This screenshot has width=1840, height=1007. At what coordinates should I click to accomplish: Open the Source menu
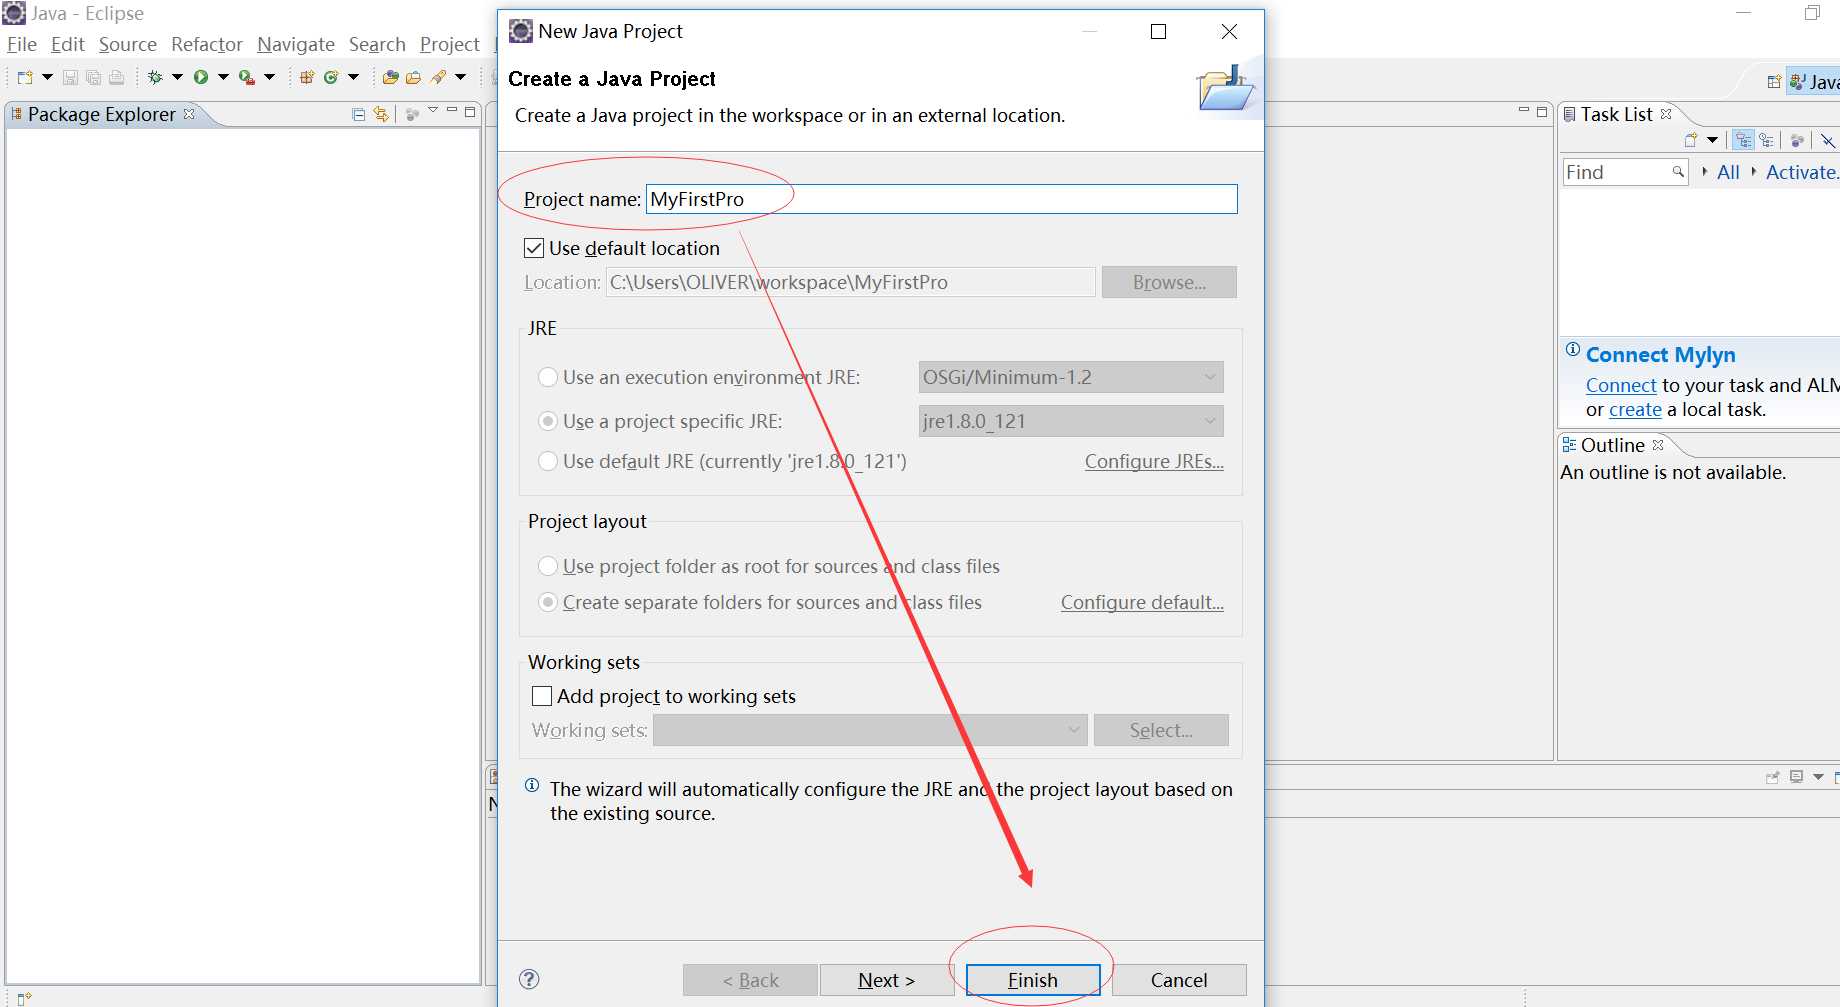click(128, 44)
